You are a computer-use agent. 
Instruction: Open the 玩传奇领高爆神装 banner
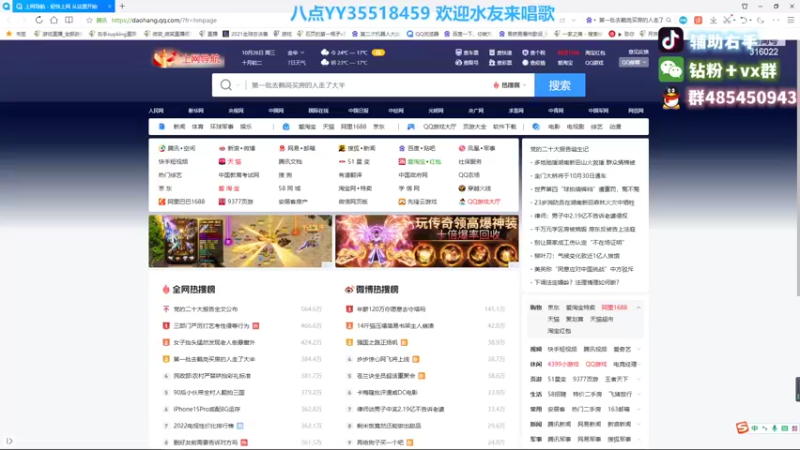(427, 241)
